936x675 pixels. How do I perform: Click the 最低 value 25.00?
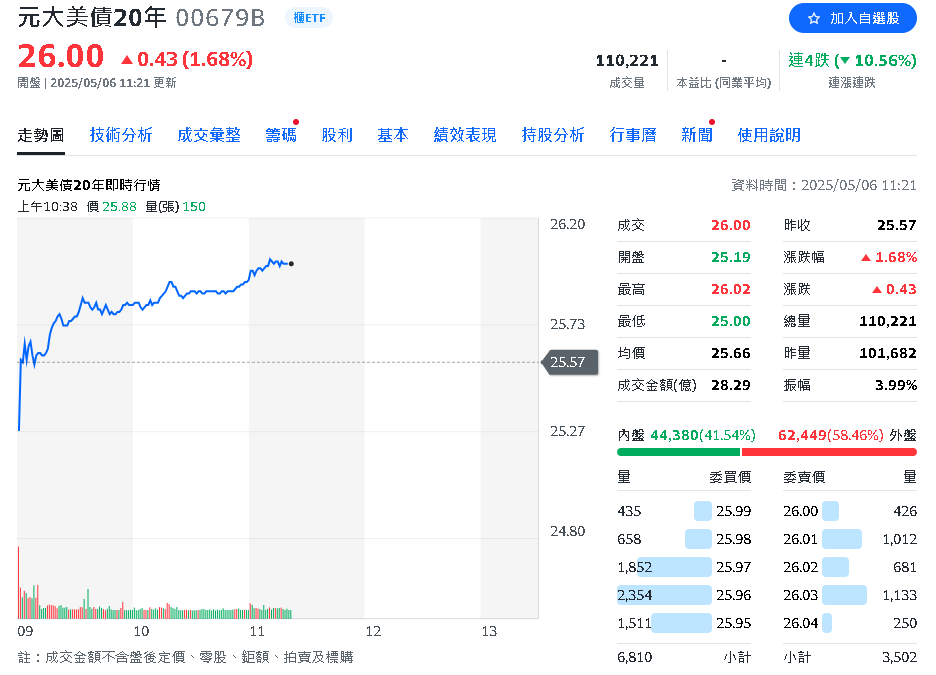(731, 321)
